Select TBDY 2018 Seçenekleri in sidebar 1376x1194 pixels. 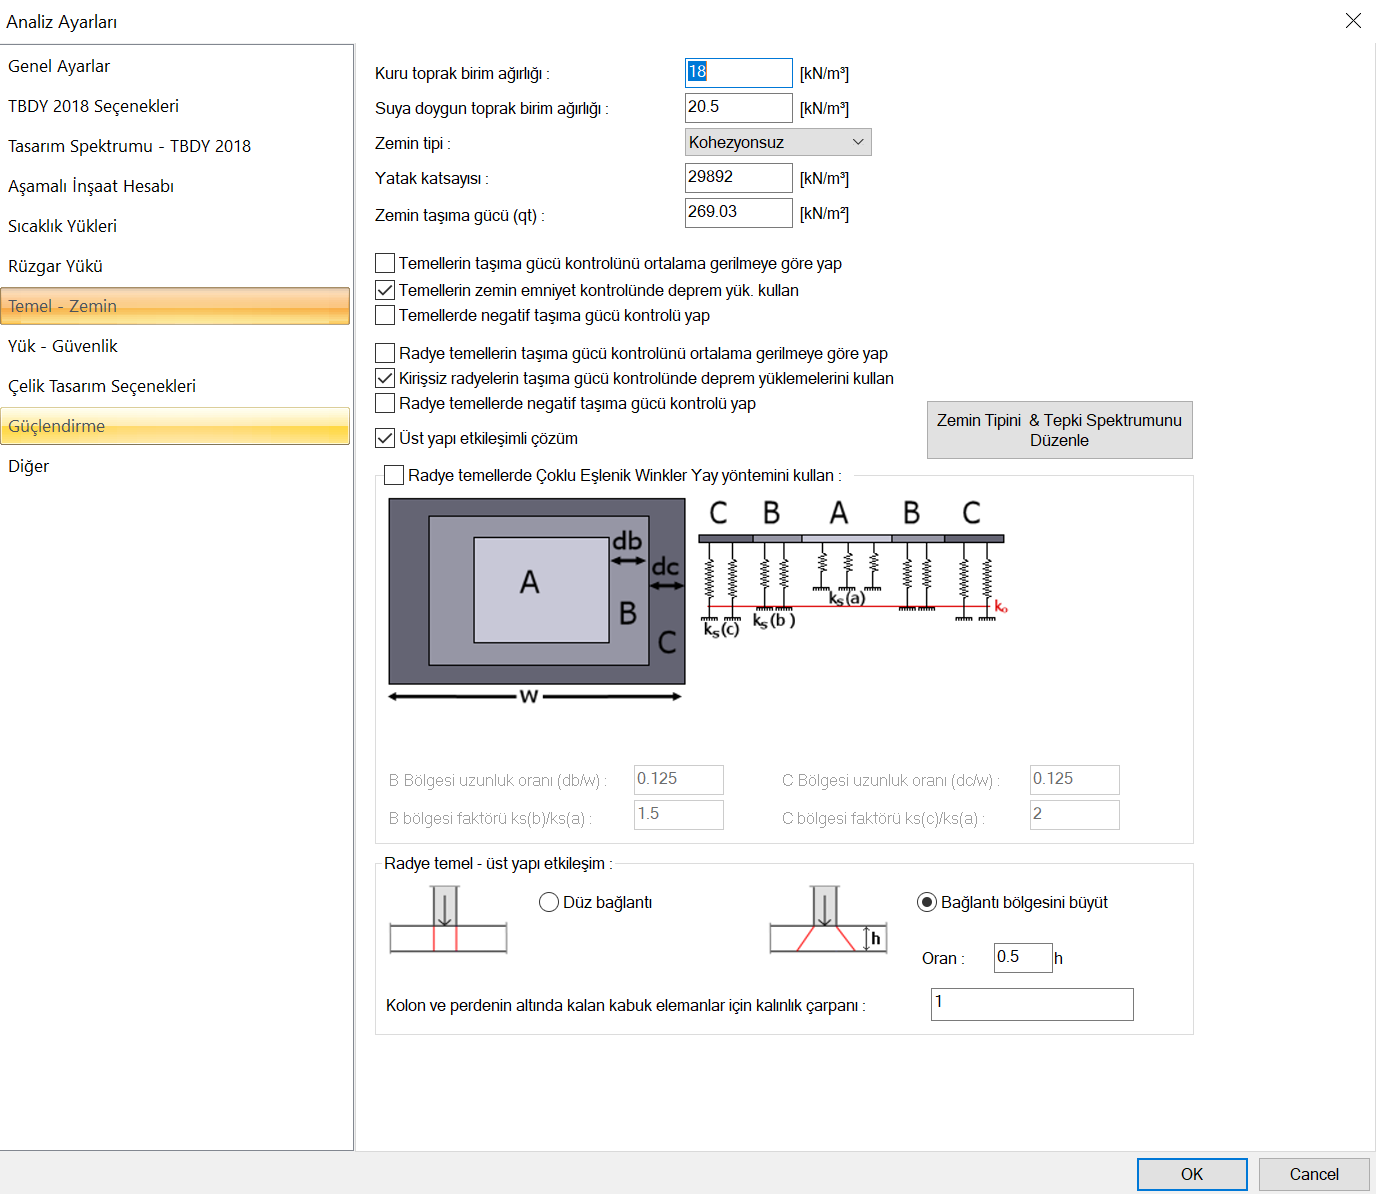[175, 106]
